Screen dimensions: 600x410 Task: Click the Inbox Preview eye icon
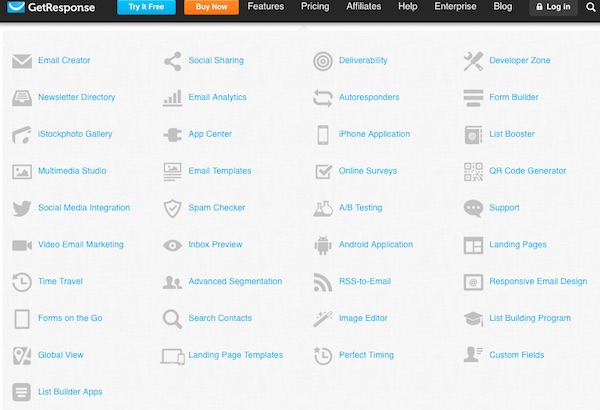[173, 245]
